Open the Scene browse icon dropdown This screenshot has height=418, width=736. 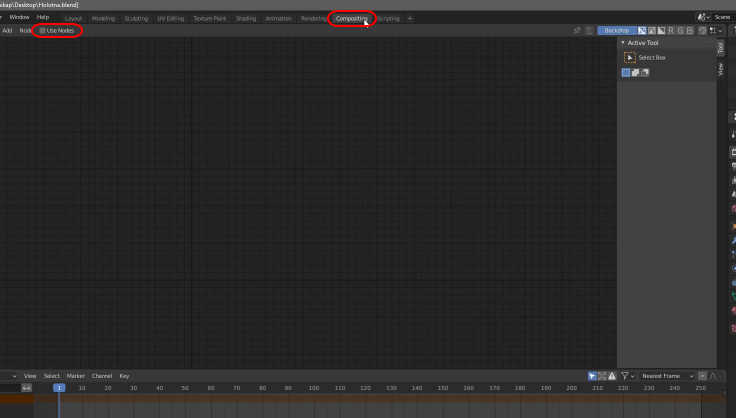pos(703,17)
